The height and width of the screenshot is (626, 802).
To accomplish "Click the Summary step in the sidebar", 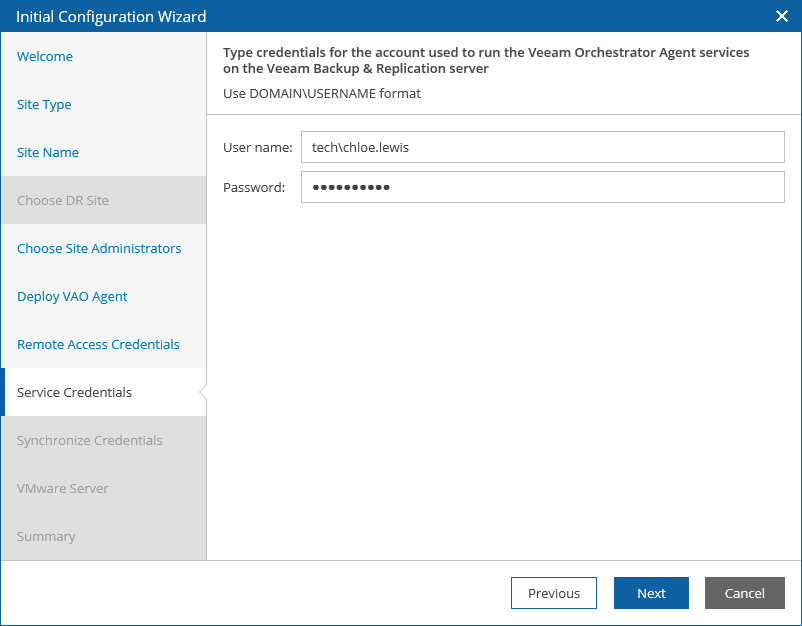I will pos(46,536).
